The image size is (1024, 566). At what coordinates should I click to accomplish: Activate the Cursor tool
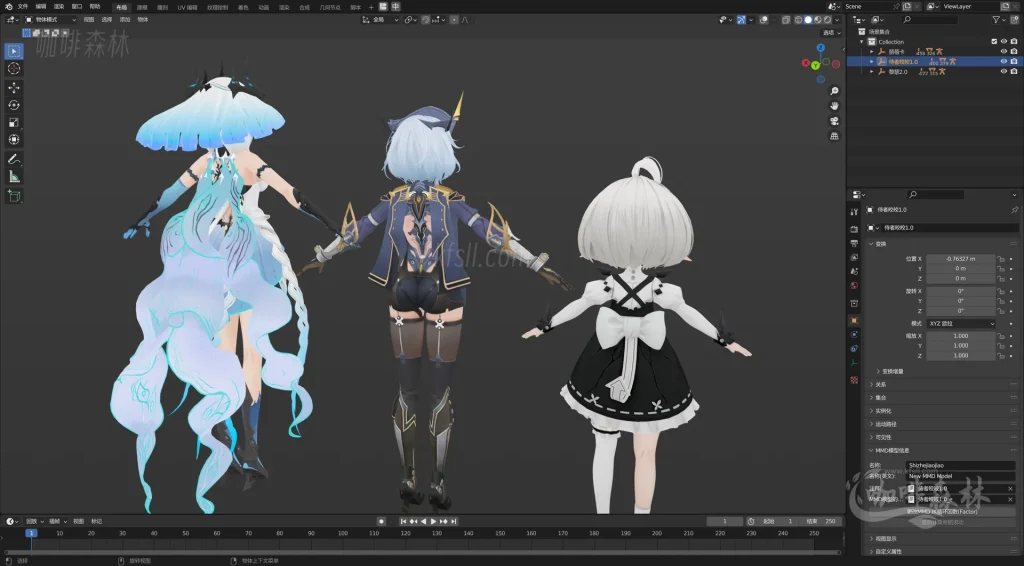click(x=14, y=69)
